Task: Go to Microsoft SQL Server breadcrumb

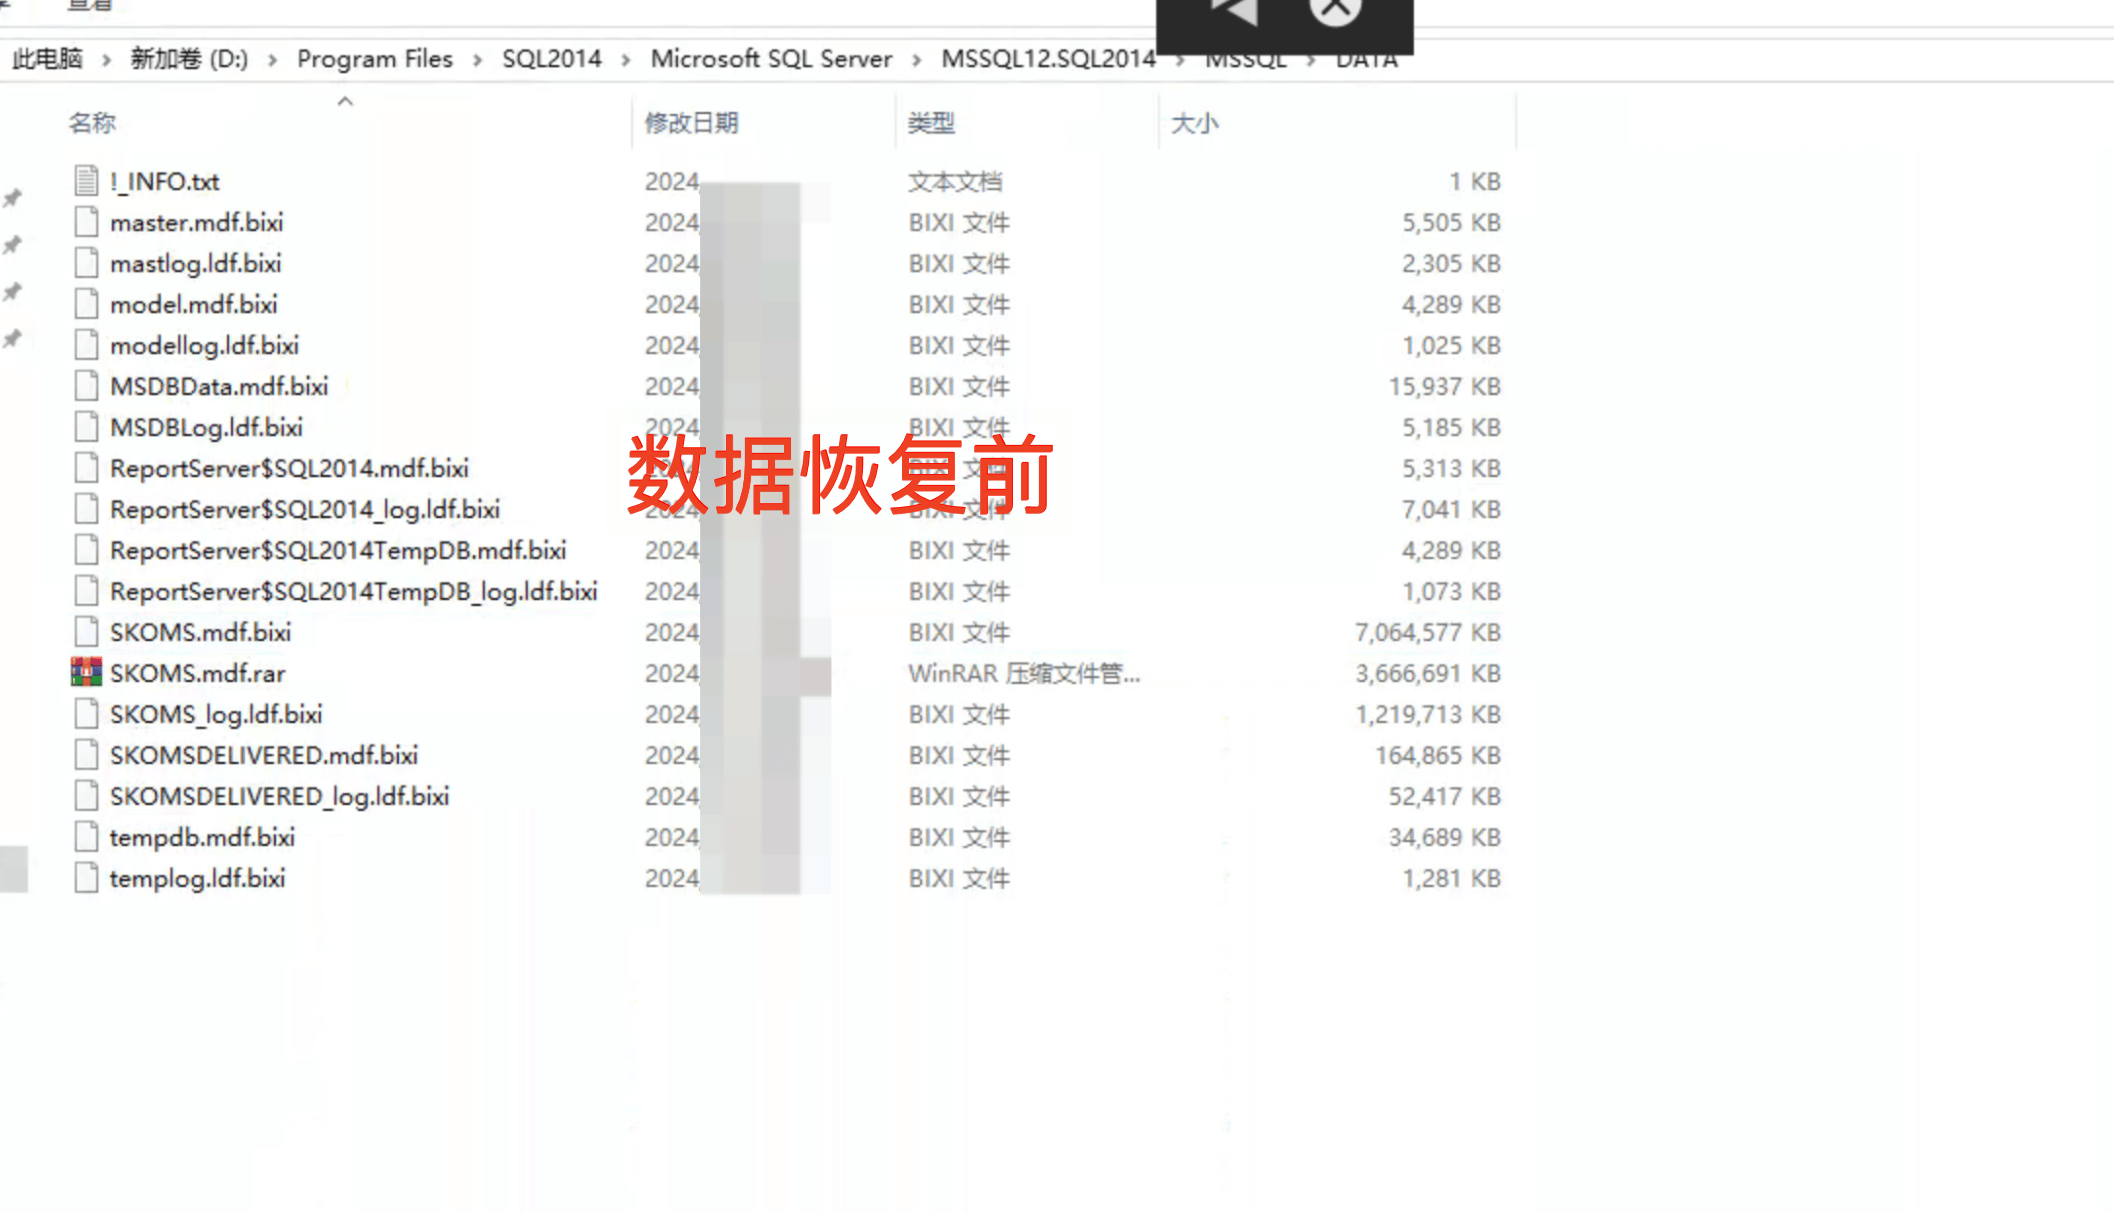Action: coord(771,59)
